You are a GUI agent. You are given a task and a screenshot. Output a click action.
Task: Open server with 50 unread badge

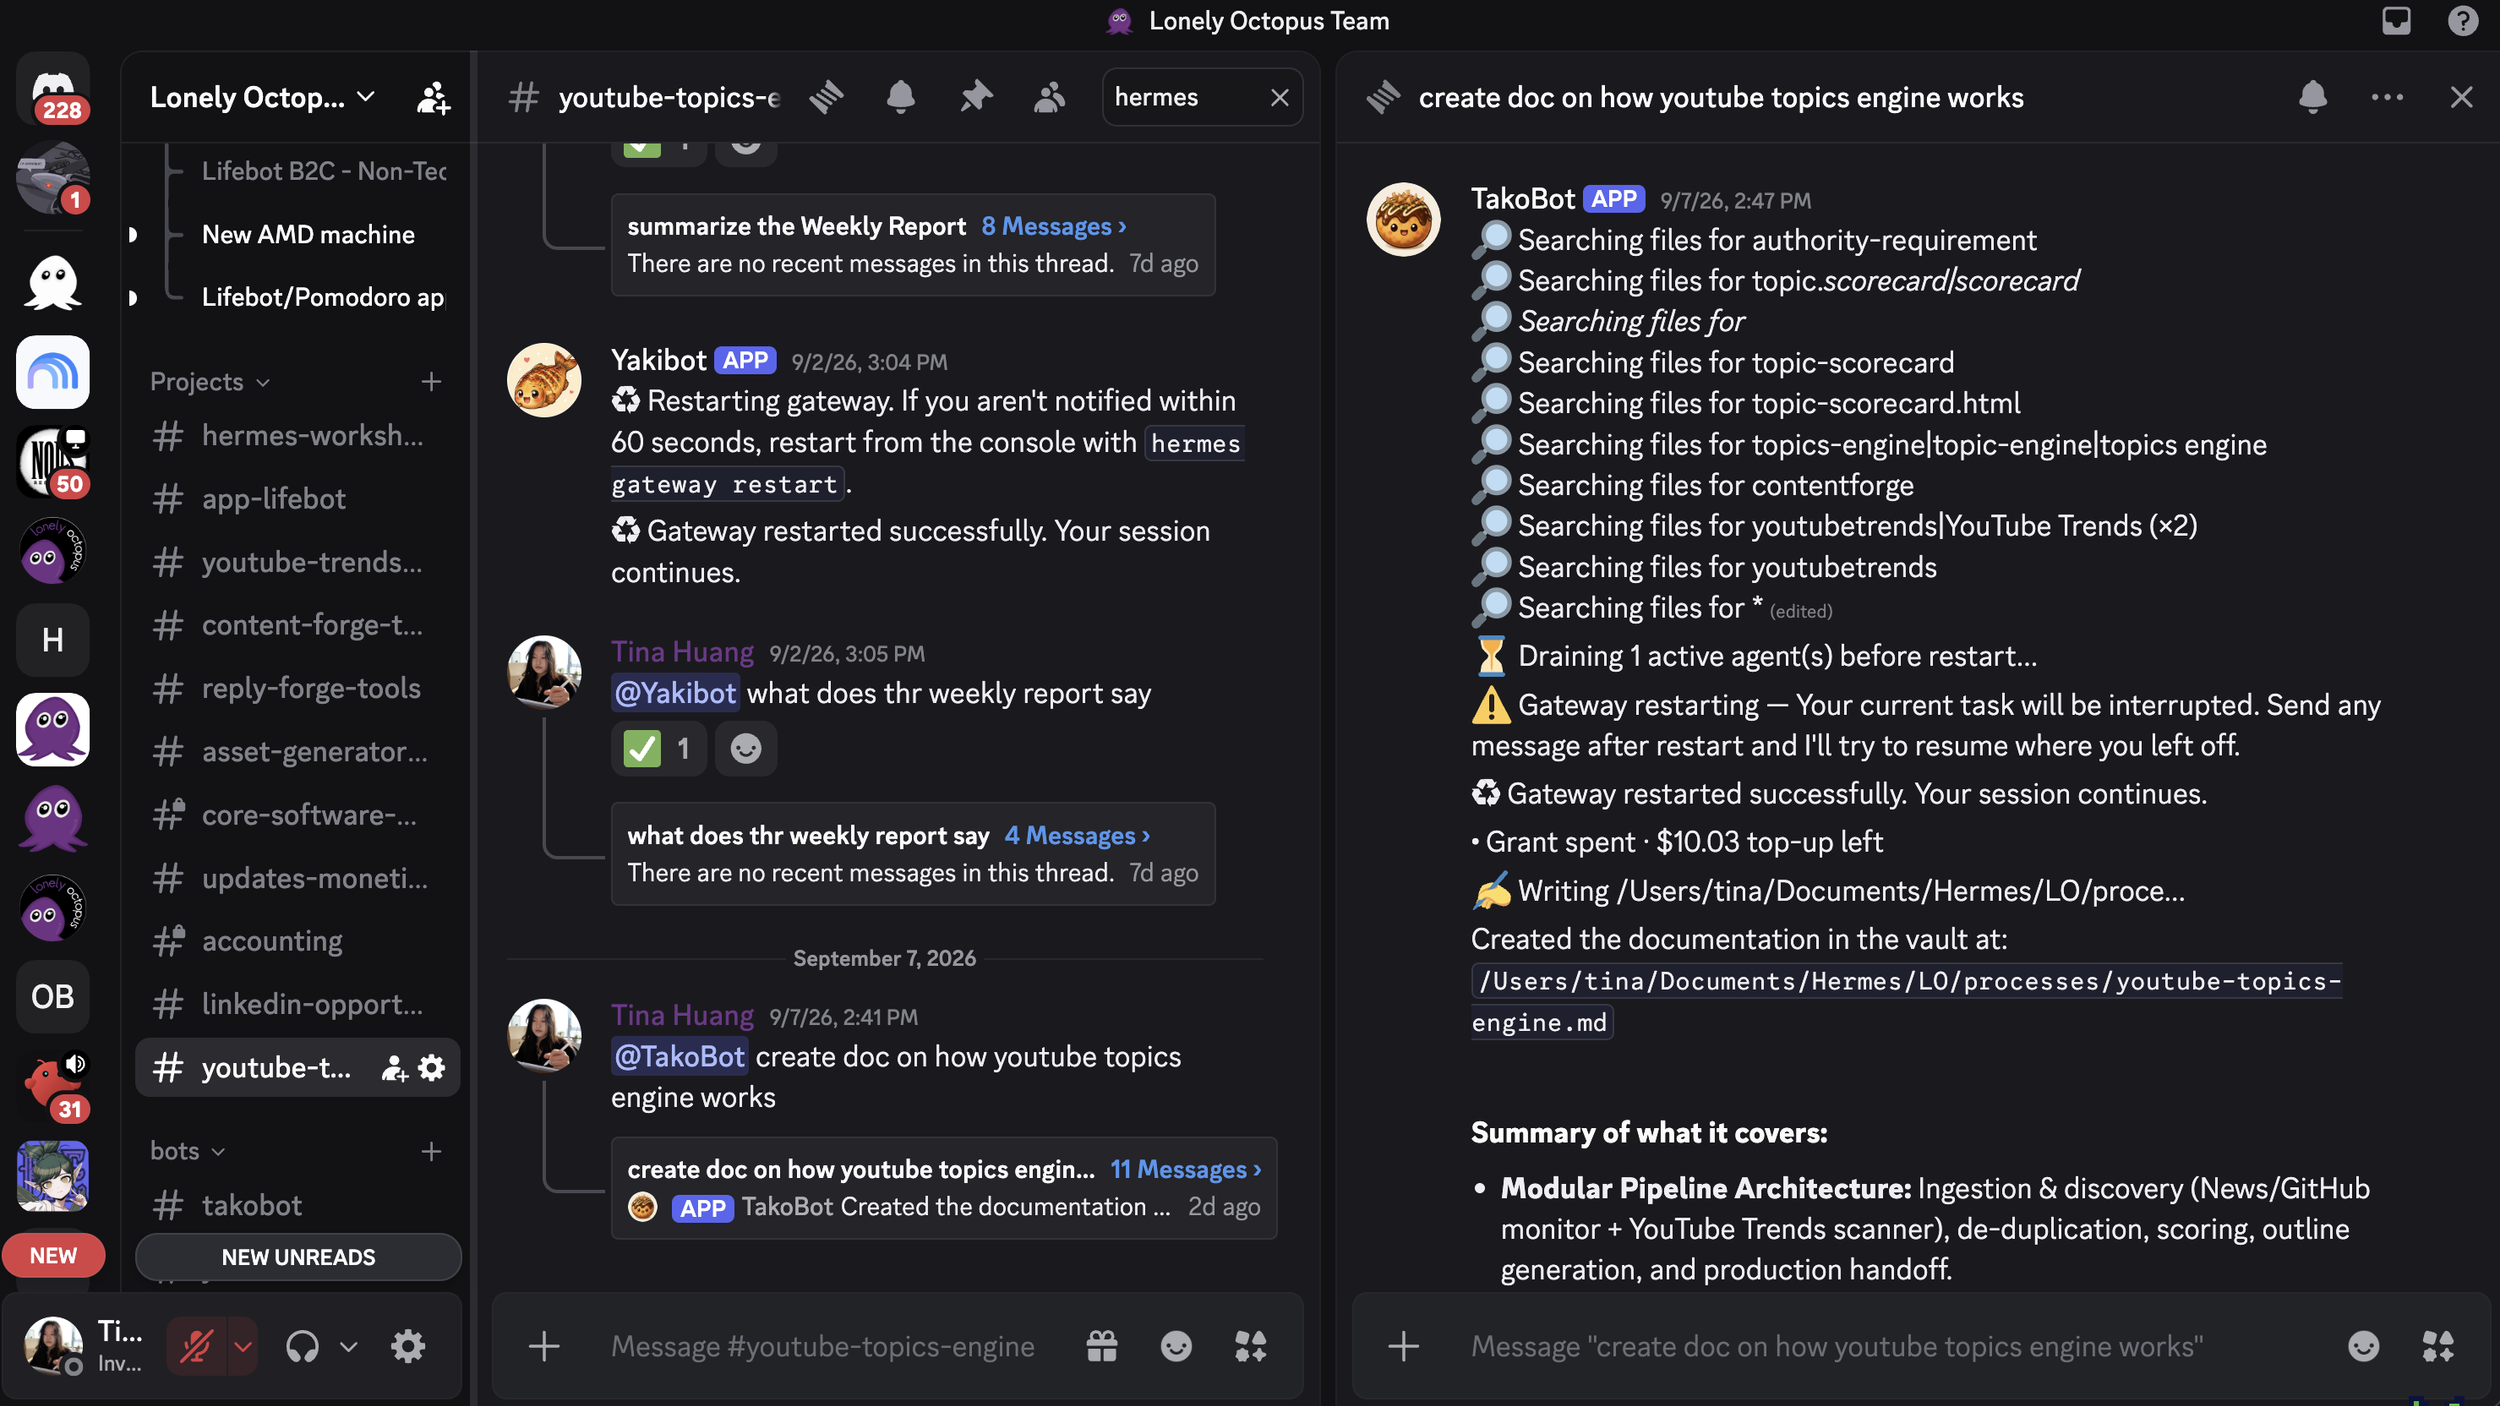[x=53, y=462]
